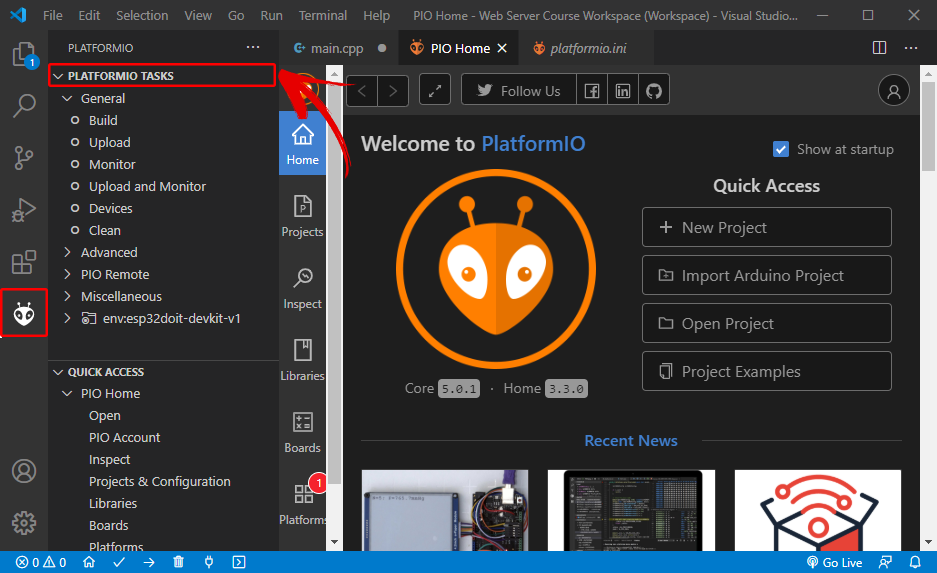This screenshot has height=573, width=937.
Task: Click the feedback icon in status bar
Action: point(885,562)
